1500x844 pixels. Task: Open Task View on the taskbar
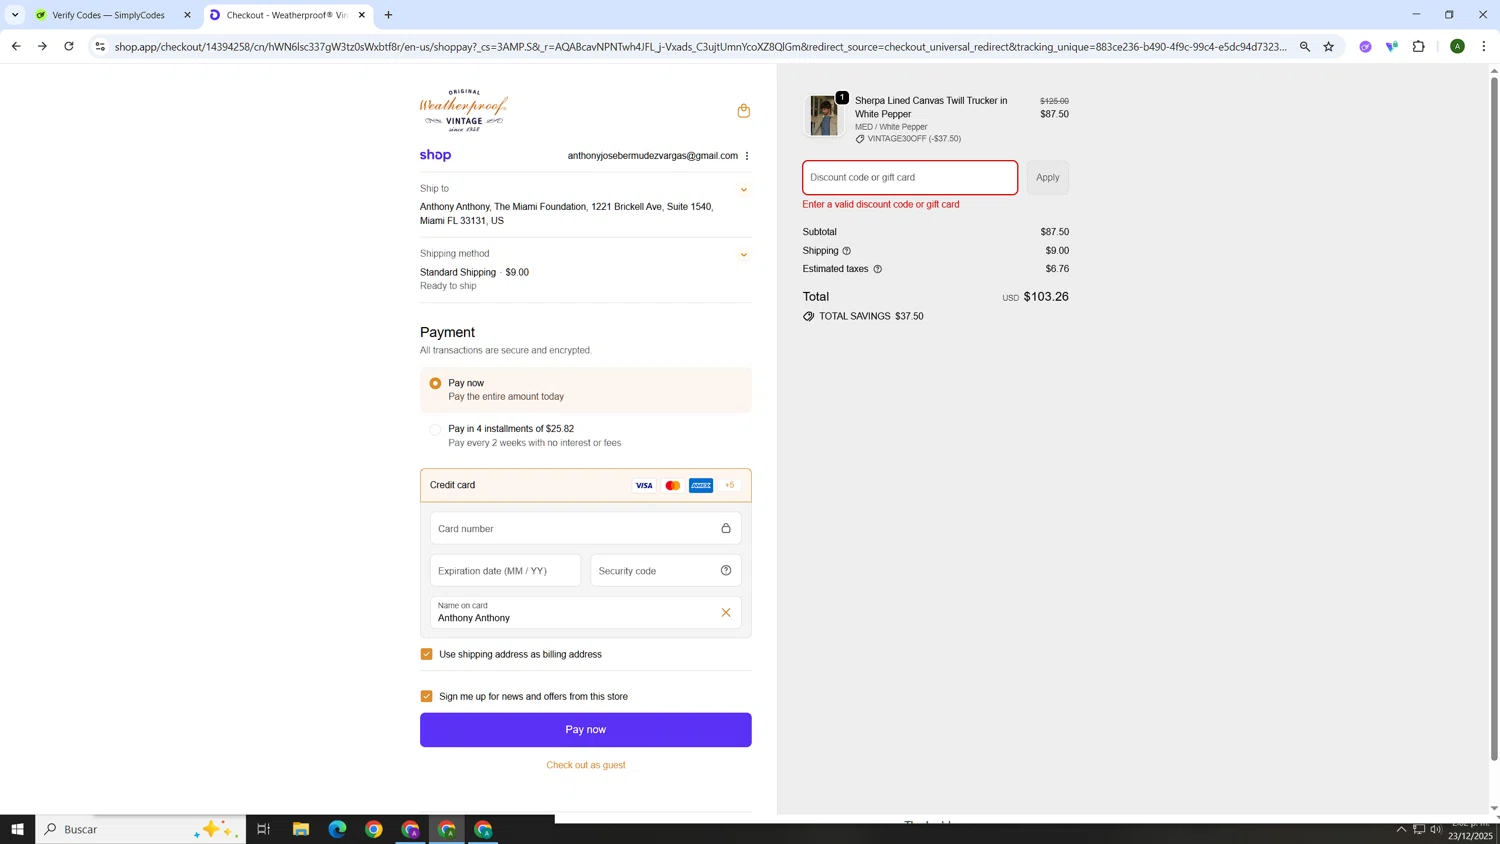[264, 829]
